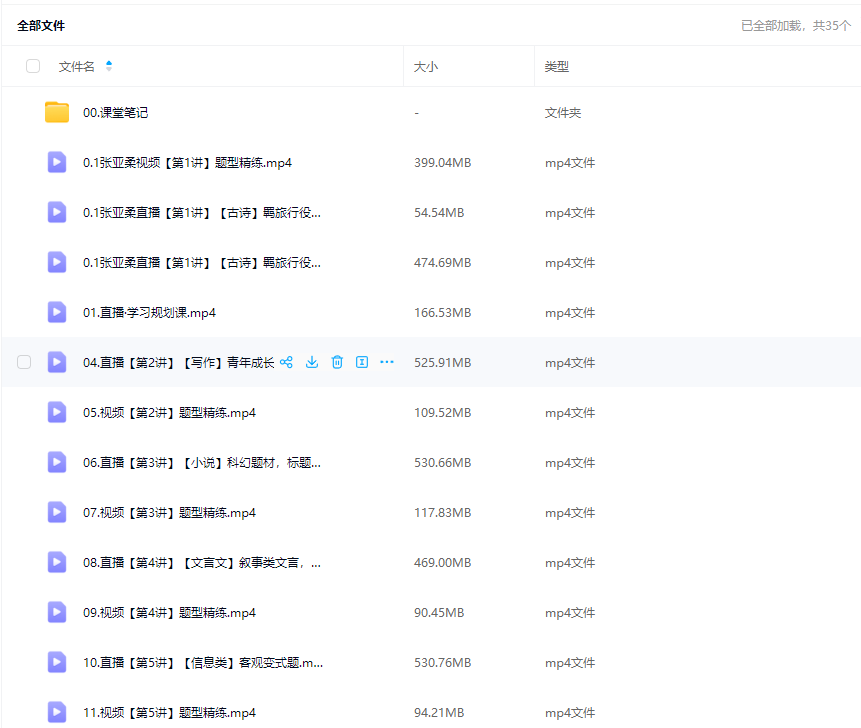
Task: Click video icon of 09.视频【第4讲】题型精练.mp4
Action: pyautogui.click(x=57, y=612)
